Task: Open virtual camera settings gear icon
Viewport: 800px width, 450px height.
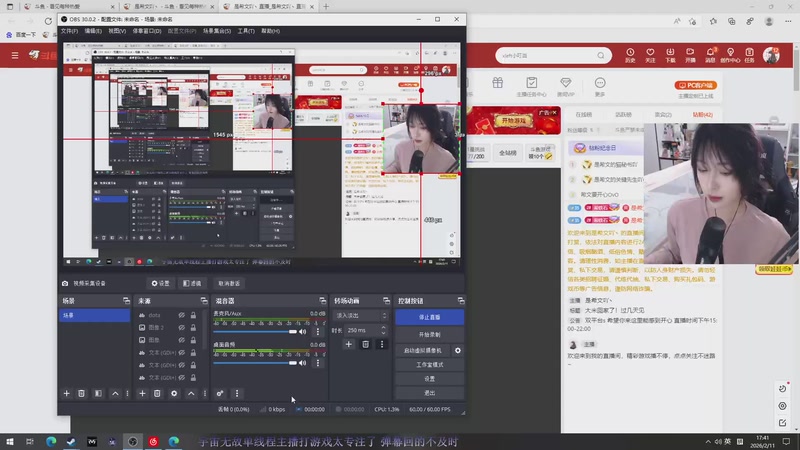Action: tap(458, 351)
